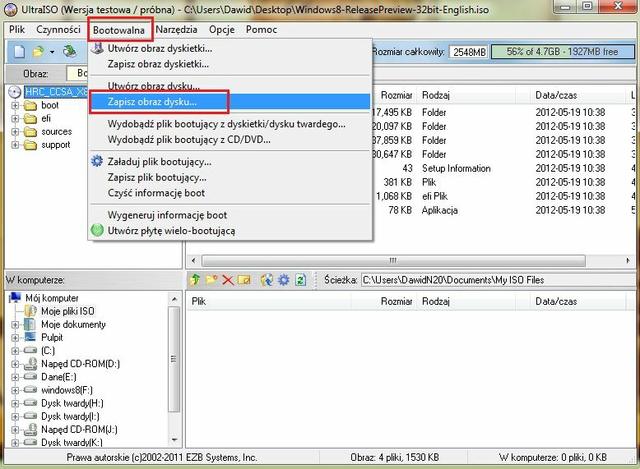Image resolution: width=640 pixels, height=469 pixels.
Task: Click the new folder icon in the local toolbar
Action: (212, 280)
